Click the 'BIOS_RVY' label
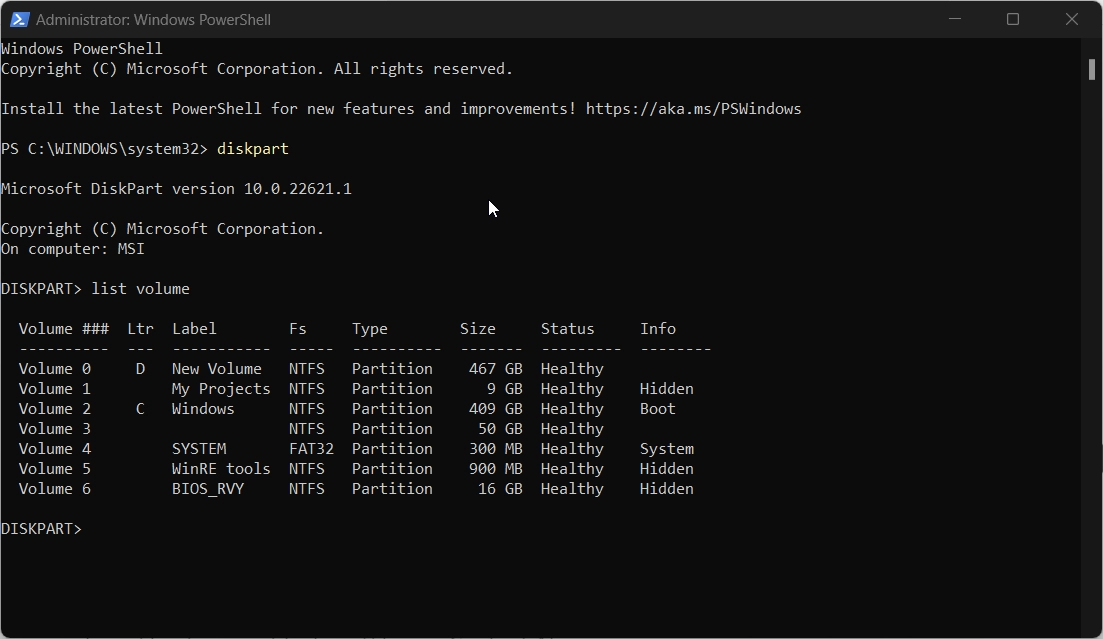 coord(208,489)
